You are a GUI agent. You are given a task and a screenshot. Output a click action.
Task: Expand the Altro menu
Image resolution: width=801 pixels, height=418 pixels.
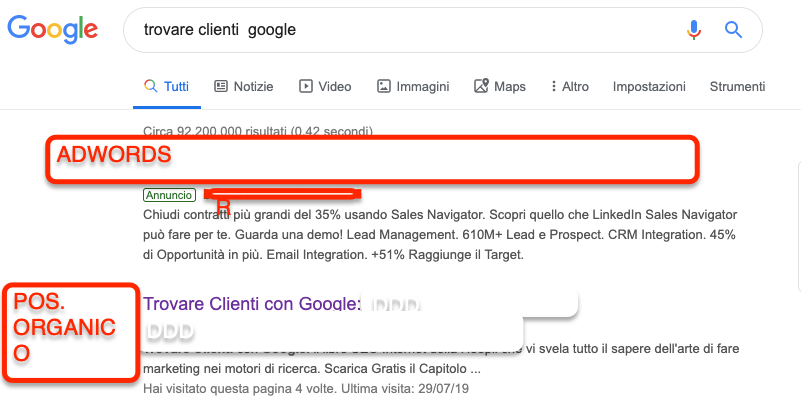(570, 86)
